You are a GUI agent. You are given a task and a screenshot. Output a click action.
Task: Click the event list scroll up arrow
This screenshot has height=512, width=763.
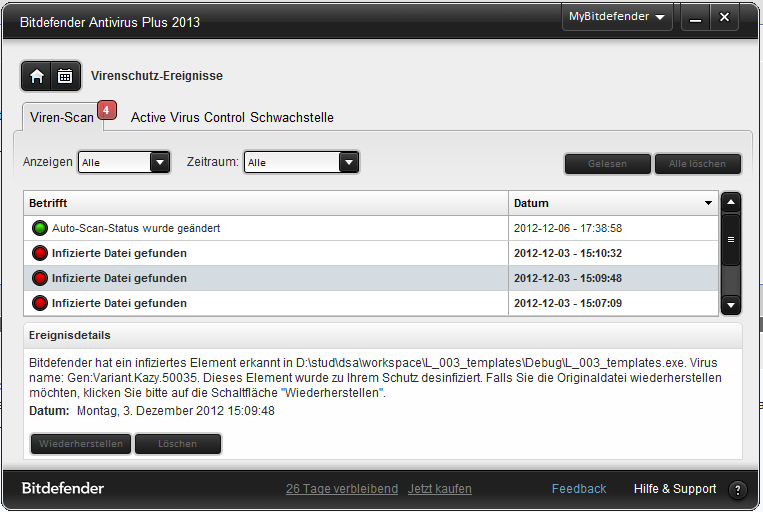[x=731, y=202]
